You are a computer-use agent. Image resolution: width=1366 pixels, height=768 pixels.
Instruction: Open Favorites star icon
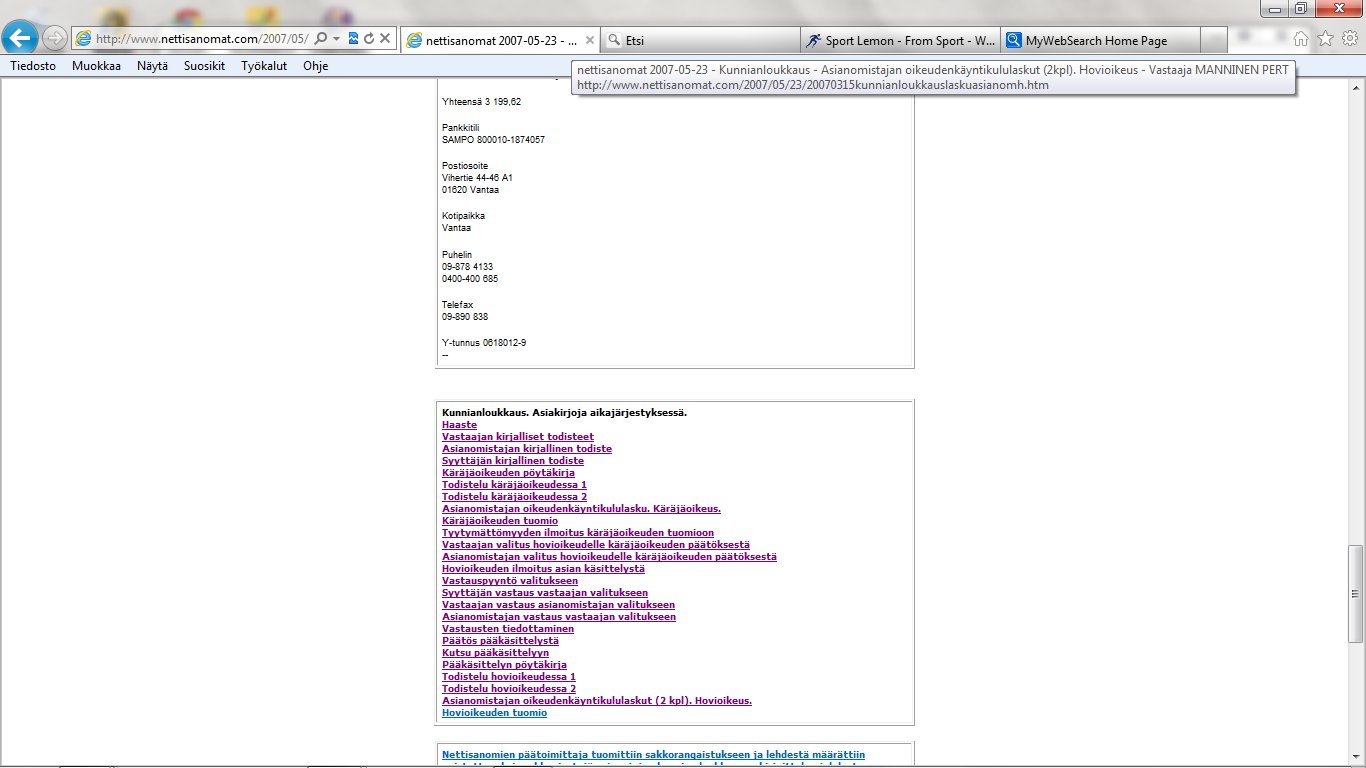point(1325,39)
